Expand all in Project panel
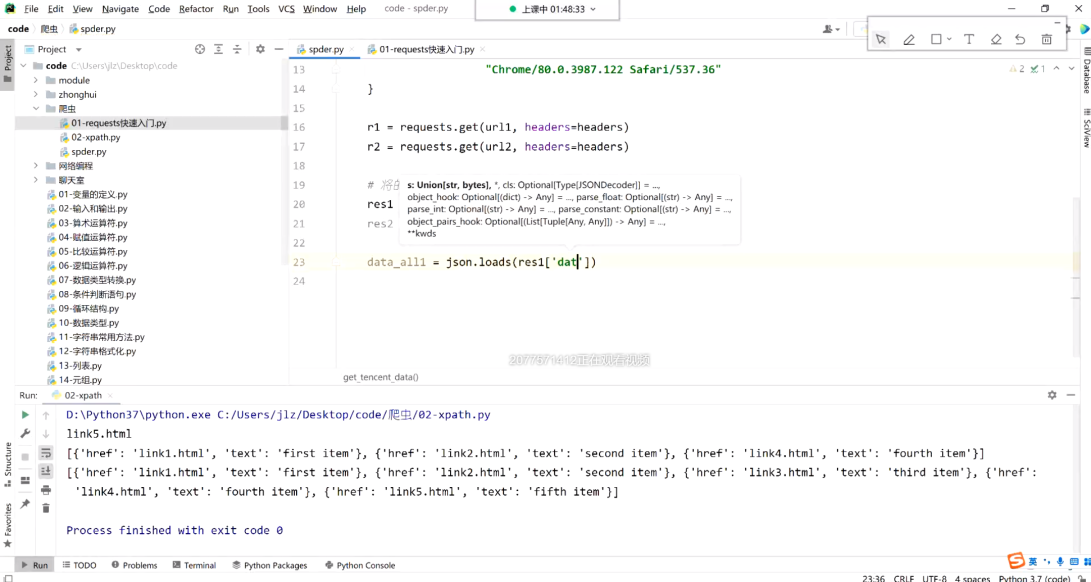Image resolution: width=1091 pixels, height=582 pixels. coord(218,49)
